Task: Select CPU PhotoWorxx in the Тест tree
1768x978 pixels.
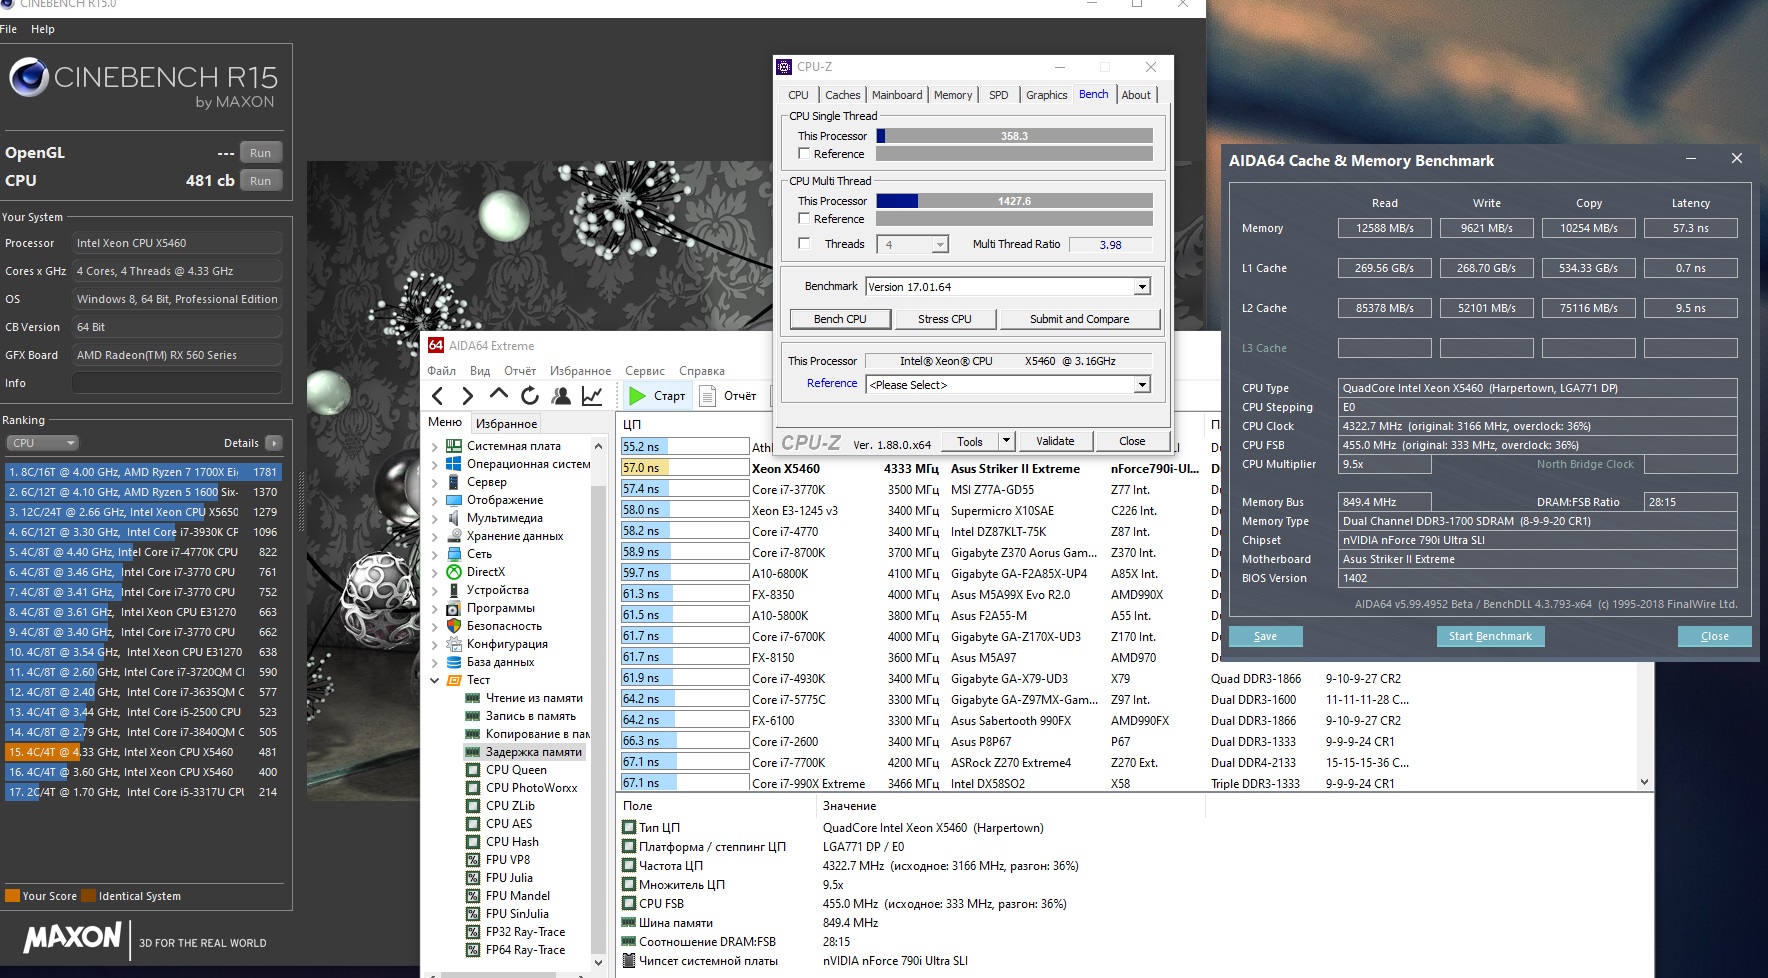Action: (531, 788)
